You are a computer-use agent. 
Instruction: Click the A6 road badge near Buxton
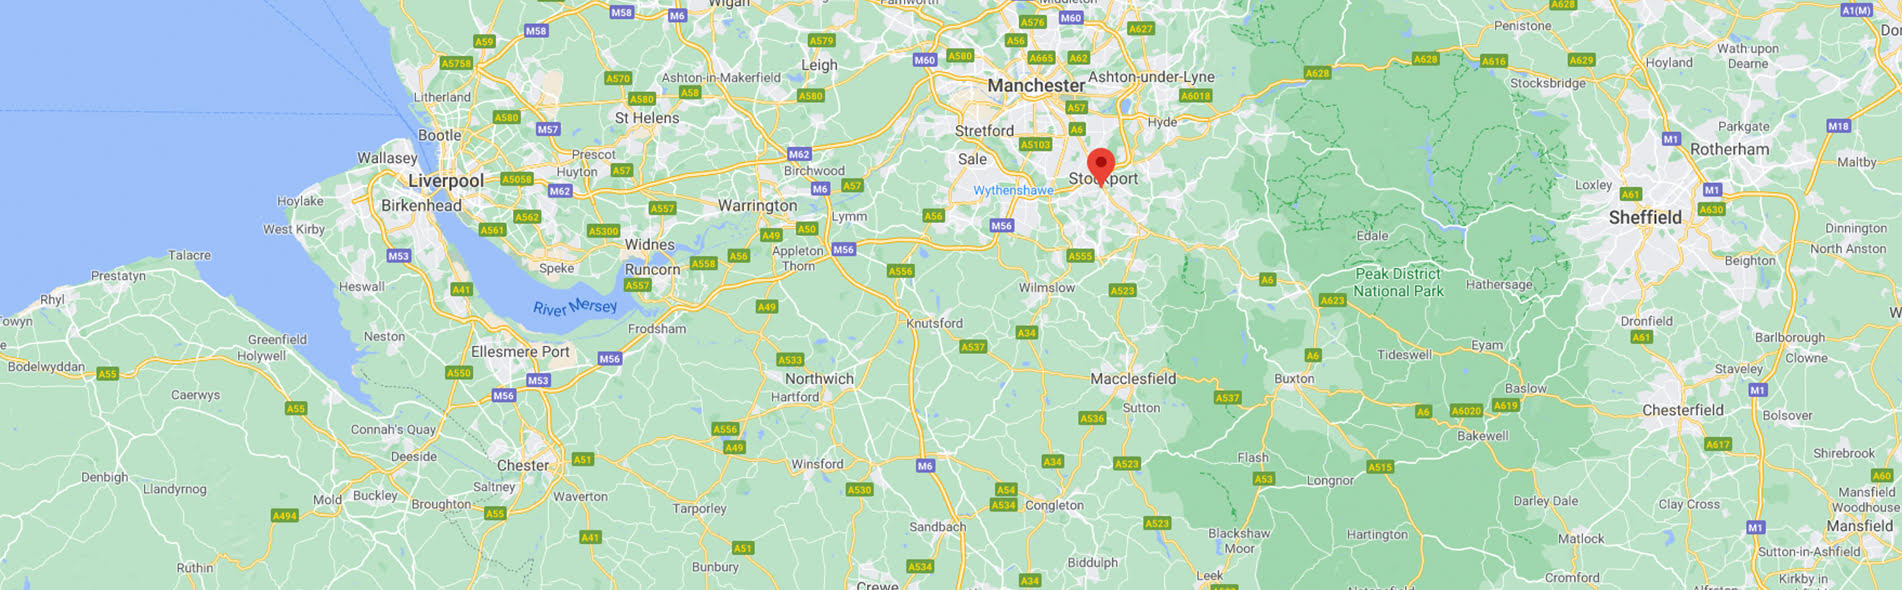(1313, 355)
